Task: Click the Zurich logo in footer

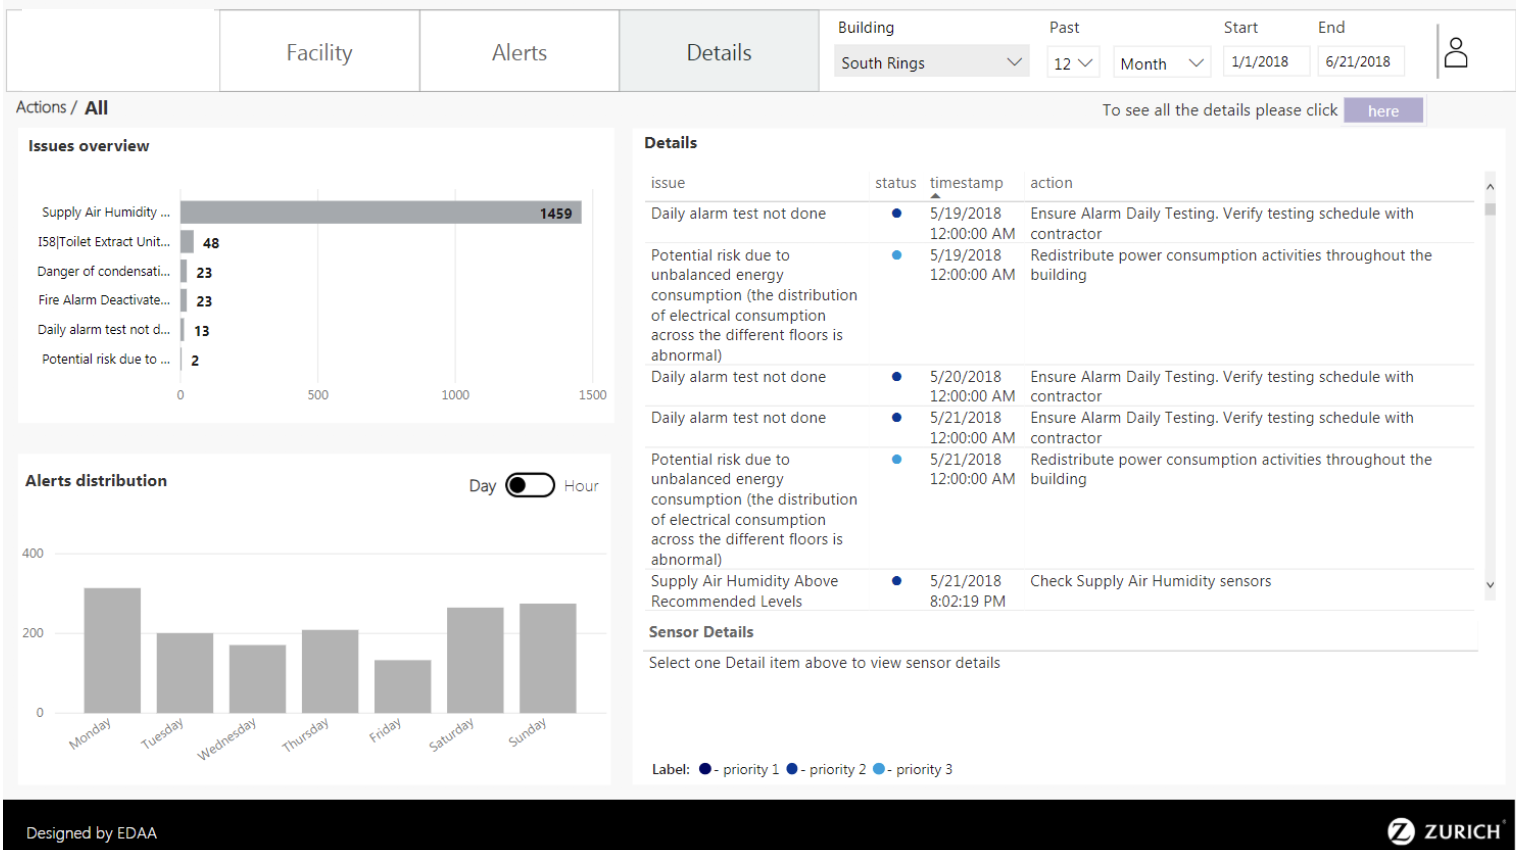Action: pyautogui.click(x=1444, y=831)
